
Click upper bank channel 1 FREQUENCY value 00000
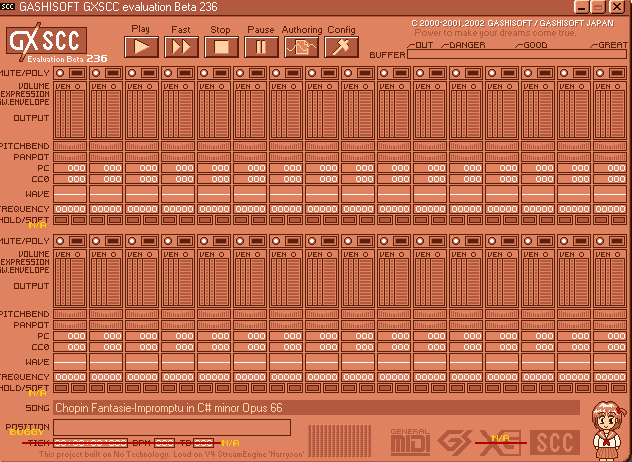70,209
